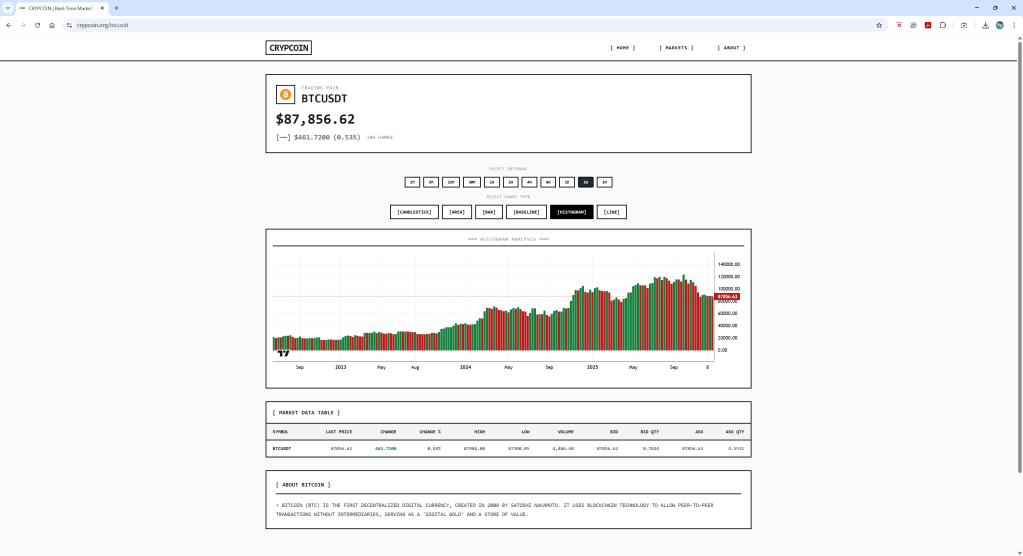This screenshot has width=1023, height=556.
Task: View site information in address bar
Action: (x=69, y=25)
